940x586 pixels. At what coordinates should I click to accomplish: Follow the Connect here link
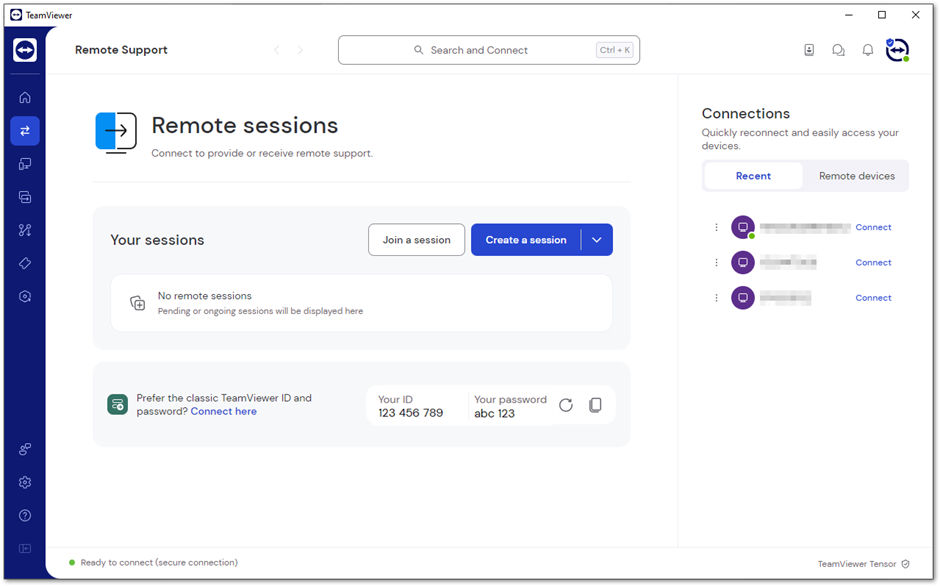(x=224, y=411)
